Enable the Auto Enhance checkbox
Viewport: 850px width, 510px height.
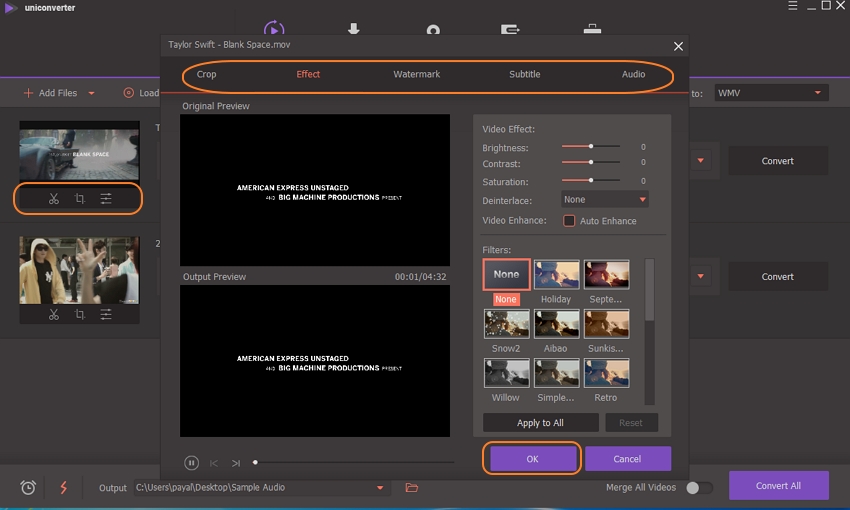[569, 221]
